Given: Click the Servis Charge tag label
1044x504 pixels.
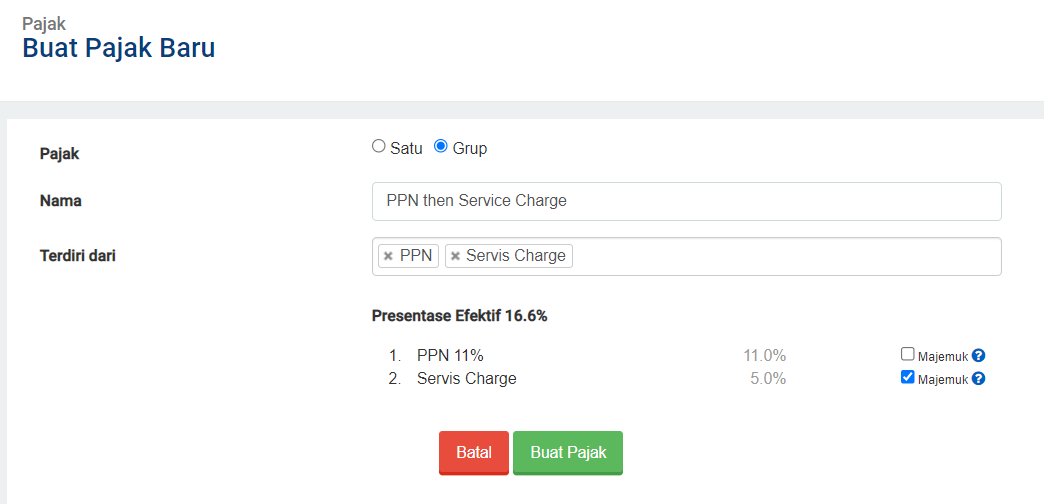Looking at the screenshot, I should (x=516, y=256).
